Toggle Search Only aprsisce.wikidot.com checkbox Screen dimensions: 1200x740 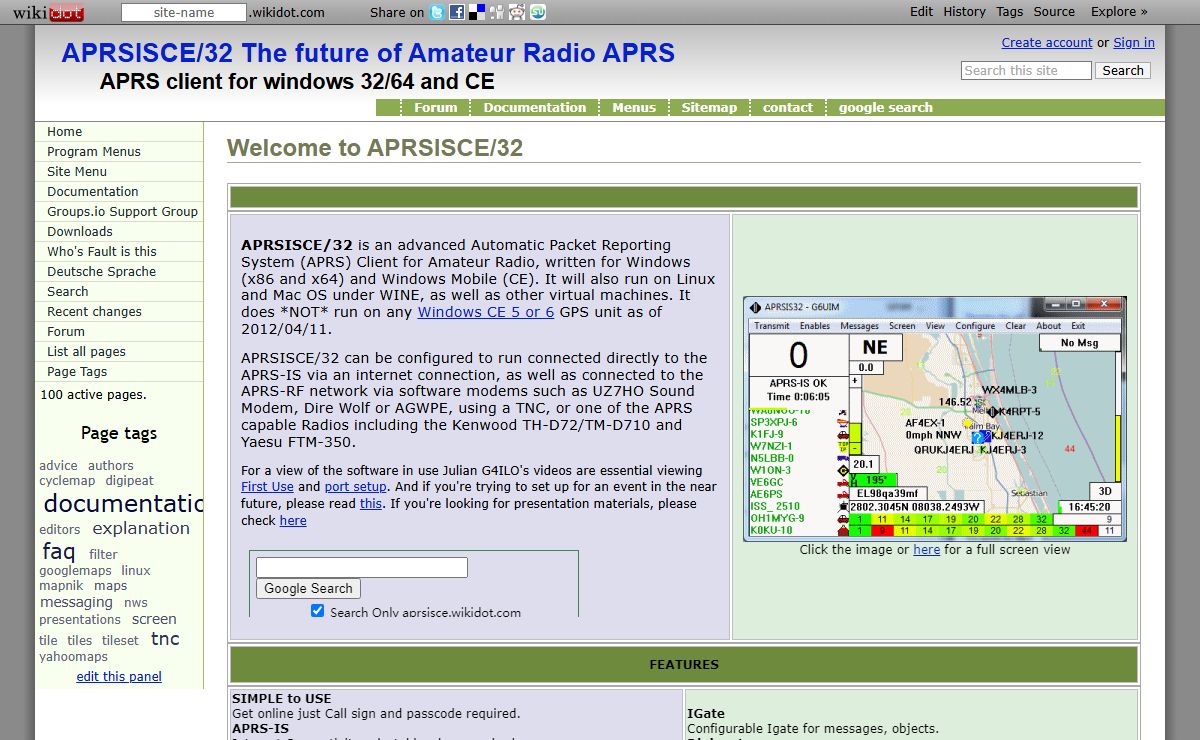tap(317, 611)
